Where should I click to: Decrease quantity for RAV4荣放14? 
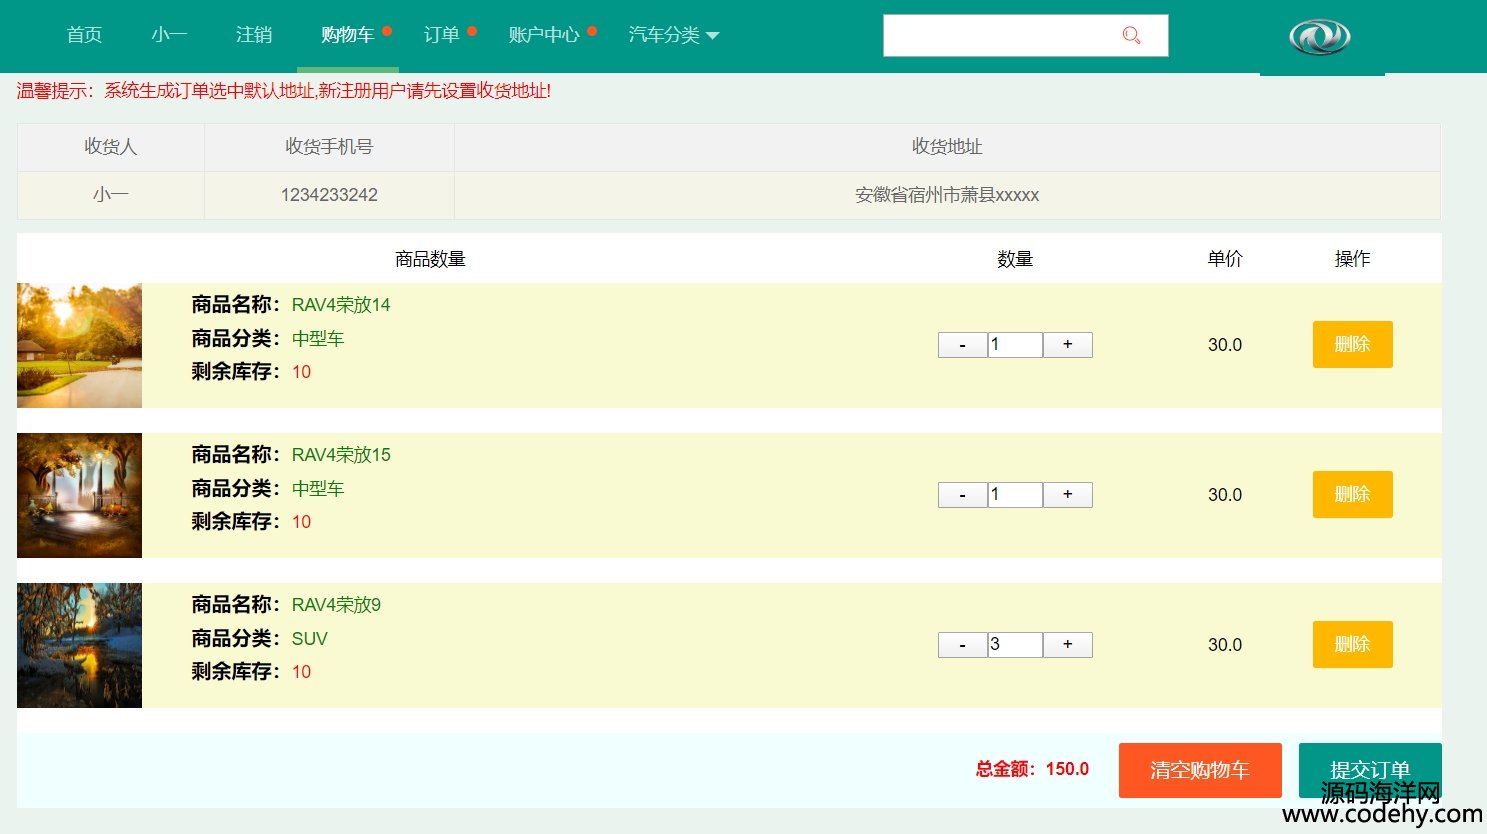coord(962,345)
